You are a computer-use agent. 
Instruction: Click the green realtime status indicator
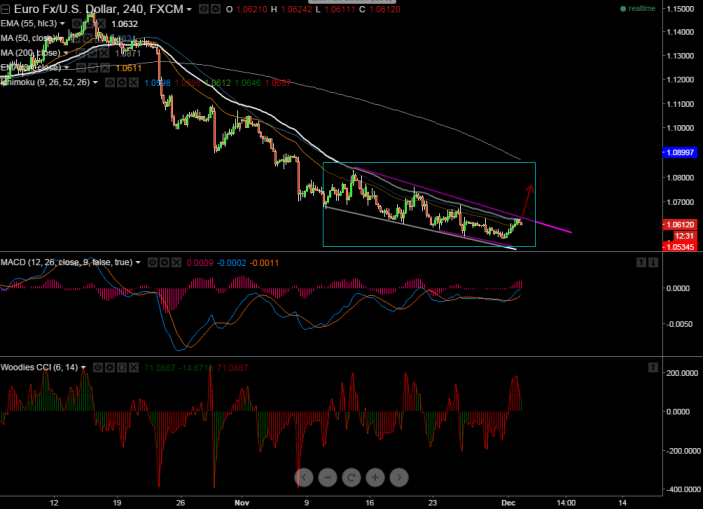click(638, 9)
